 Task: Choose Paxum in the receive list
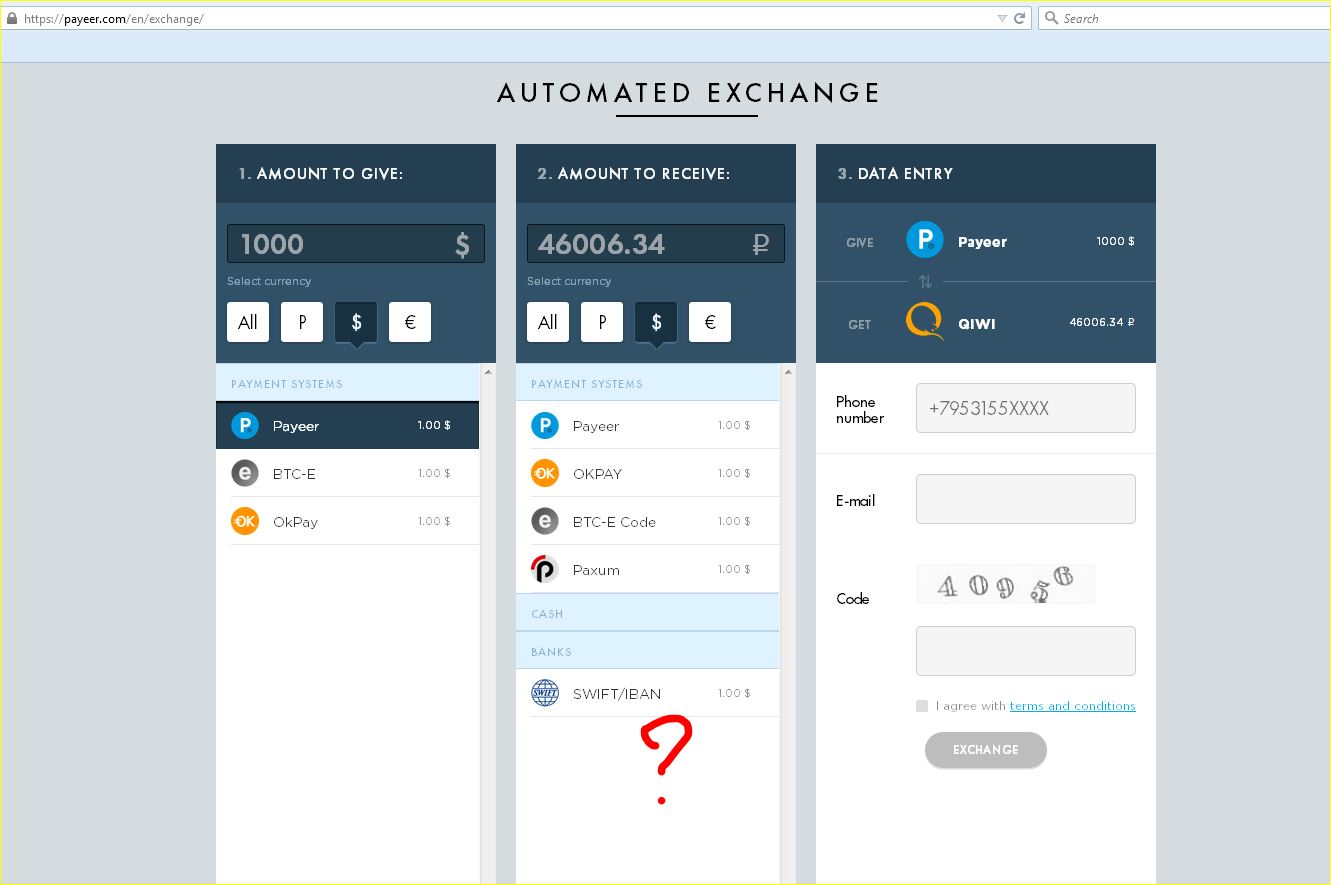[x=647, y=569]
